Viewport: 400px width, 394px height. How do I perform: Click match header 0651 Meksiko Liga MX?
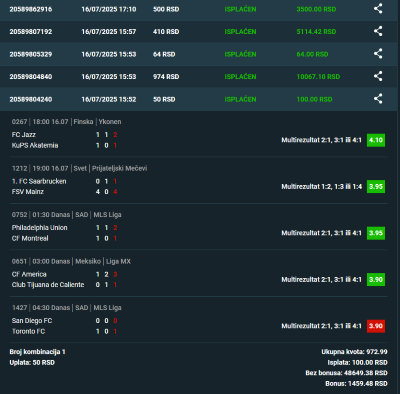pyautogui.click(x=71, y=261)
